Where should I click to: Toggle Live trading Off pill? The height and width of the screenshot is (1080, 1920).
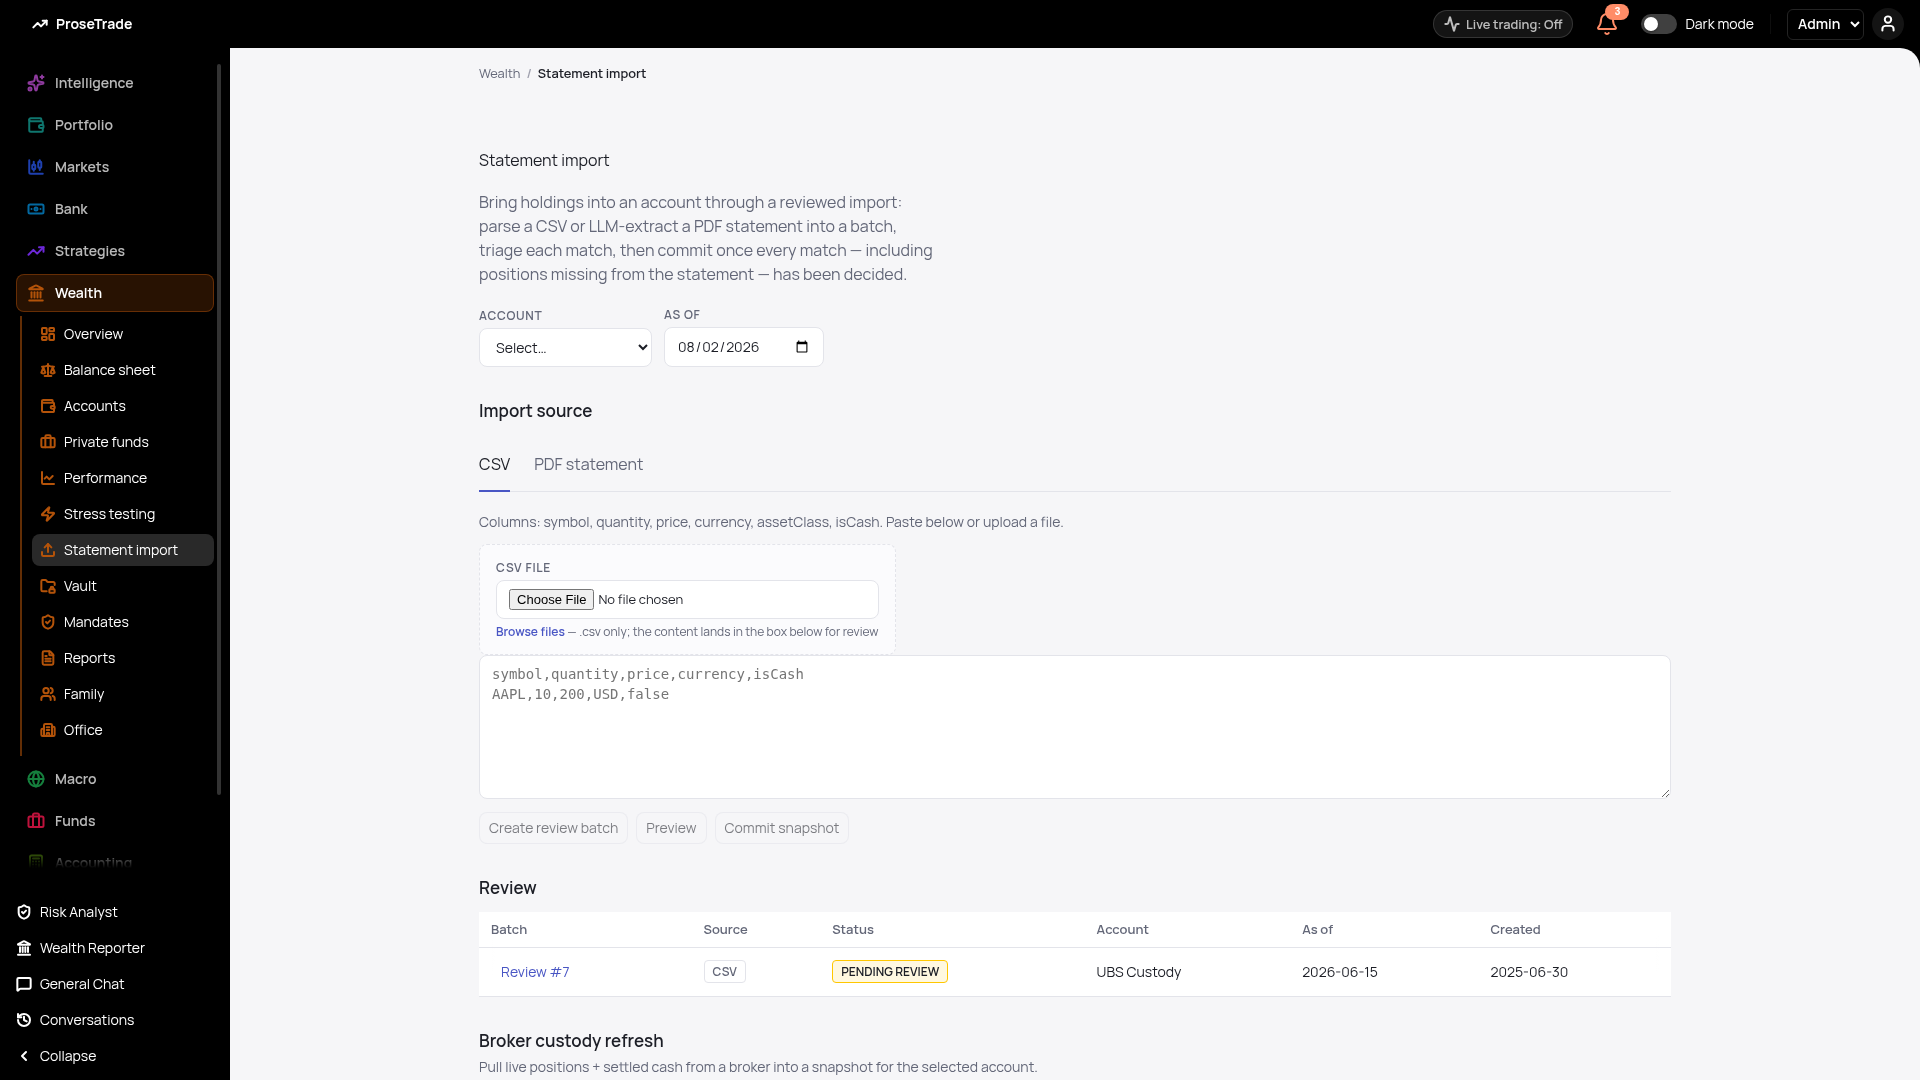click(1503, 24)
